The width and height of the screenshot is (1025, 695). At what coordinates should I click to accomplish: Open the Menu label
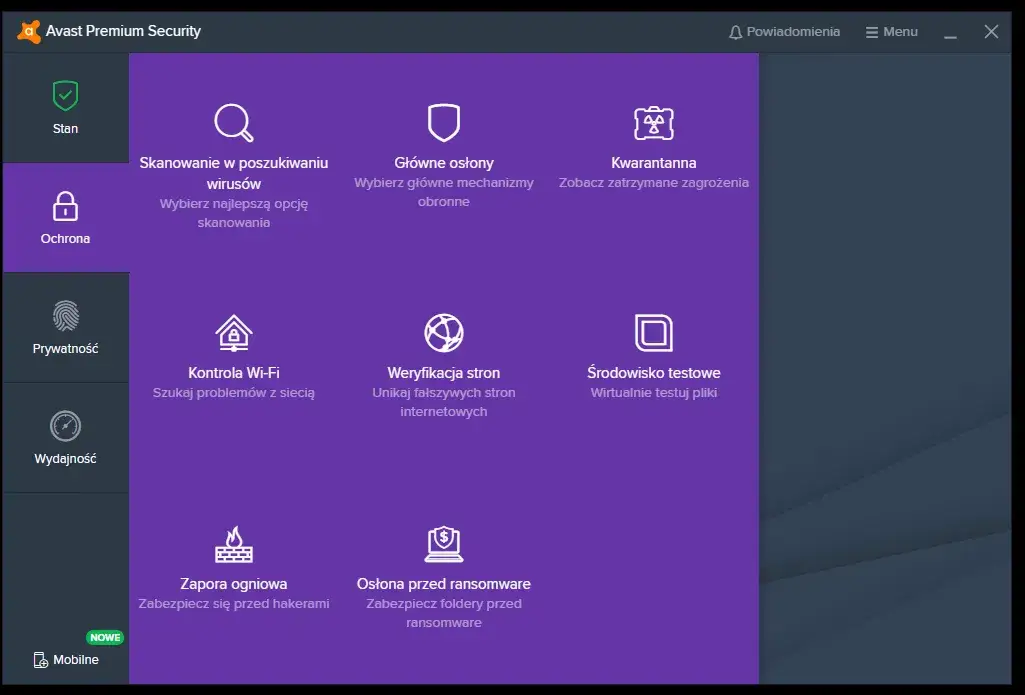coord(900,31)
